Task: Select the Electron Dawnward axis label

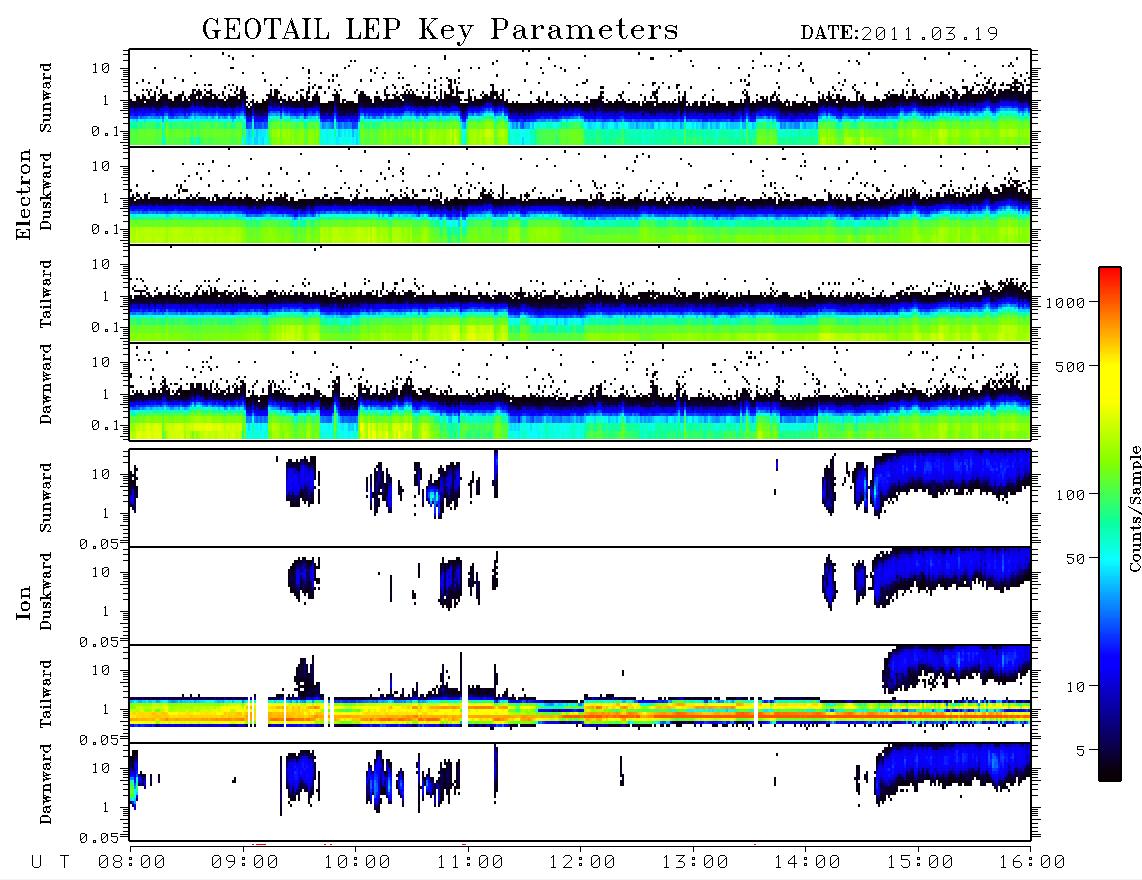Action: [46, 385]
